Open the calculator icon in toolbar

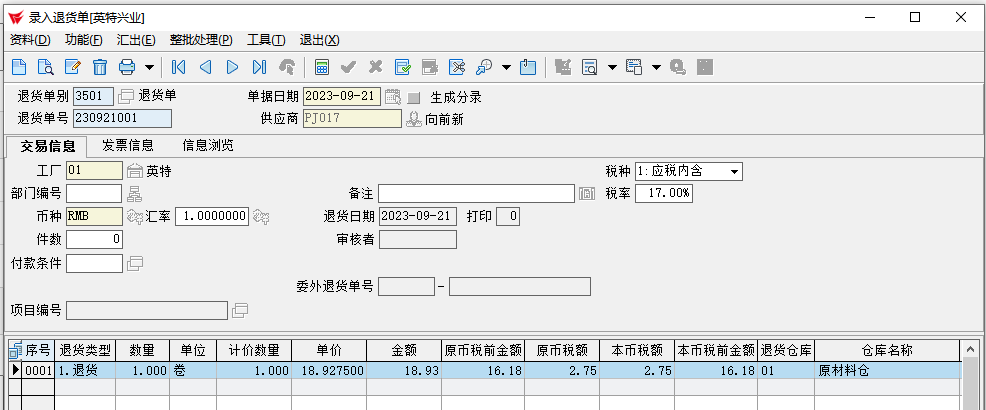(x=322, y=67)
